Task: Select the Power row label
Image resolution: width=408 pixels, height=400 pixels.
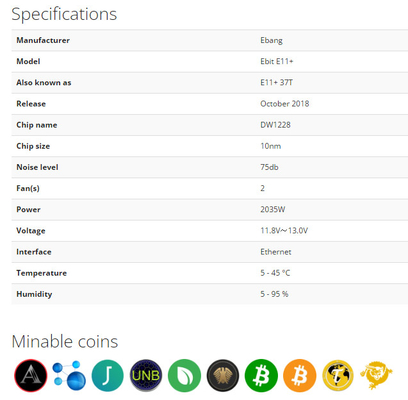Action: tap(28, 209)
